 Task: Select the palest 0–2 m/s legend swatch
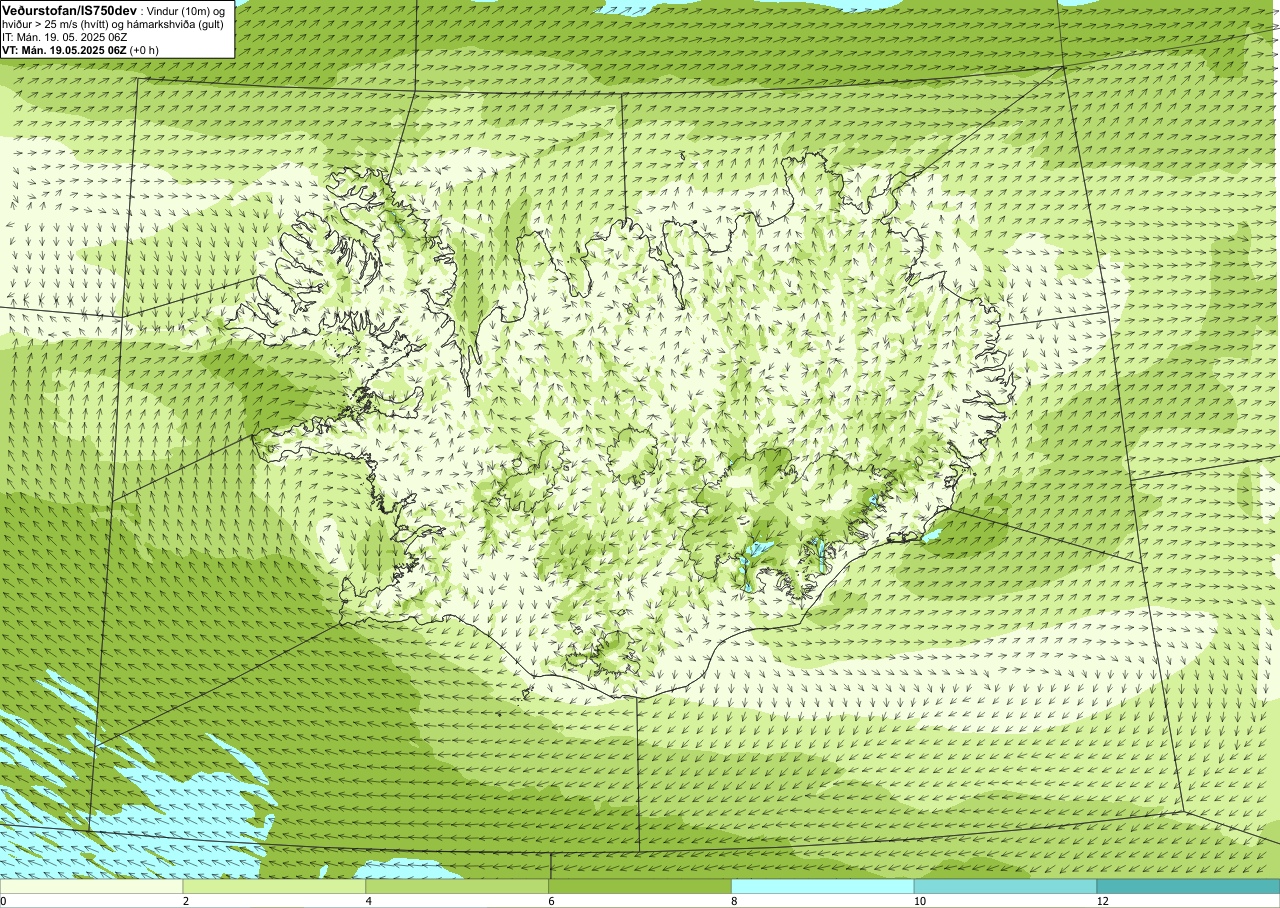click(92, 886)
